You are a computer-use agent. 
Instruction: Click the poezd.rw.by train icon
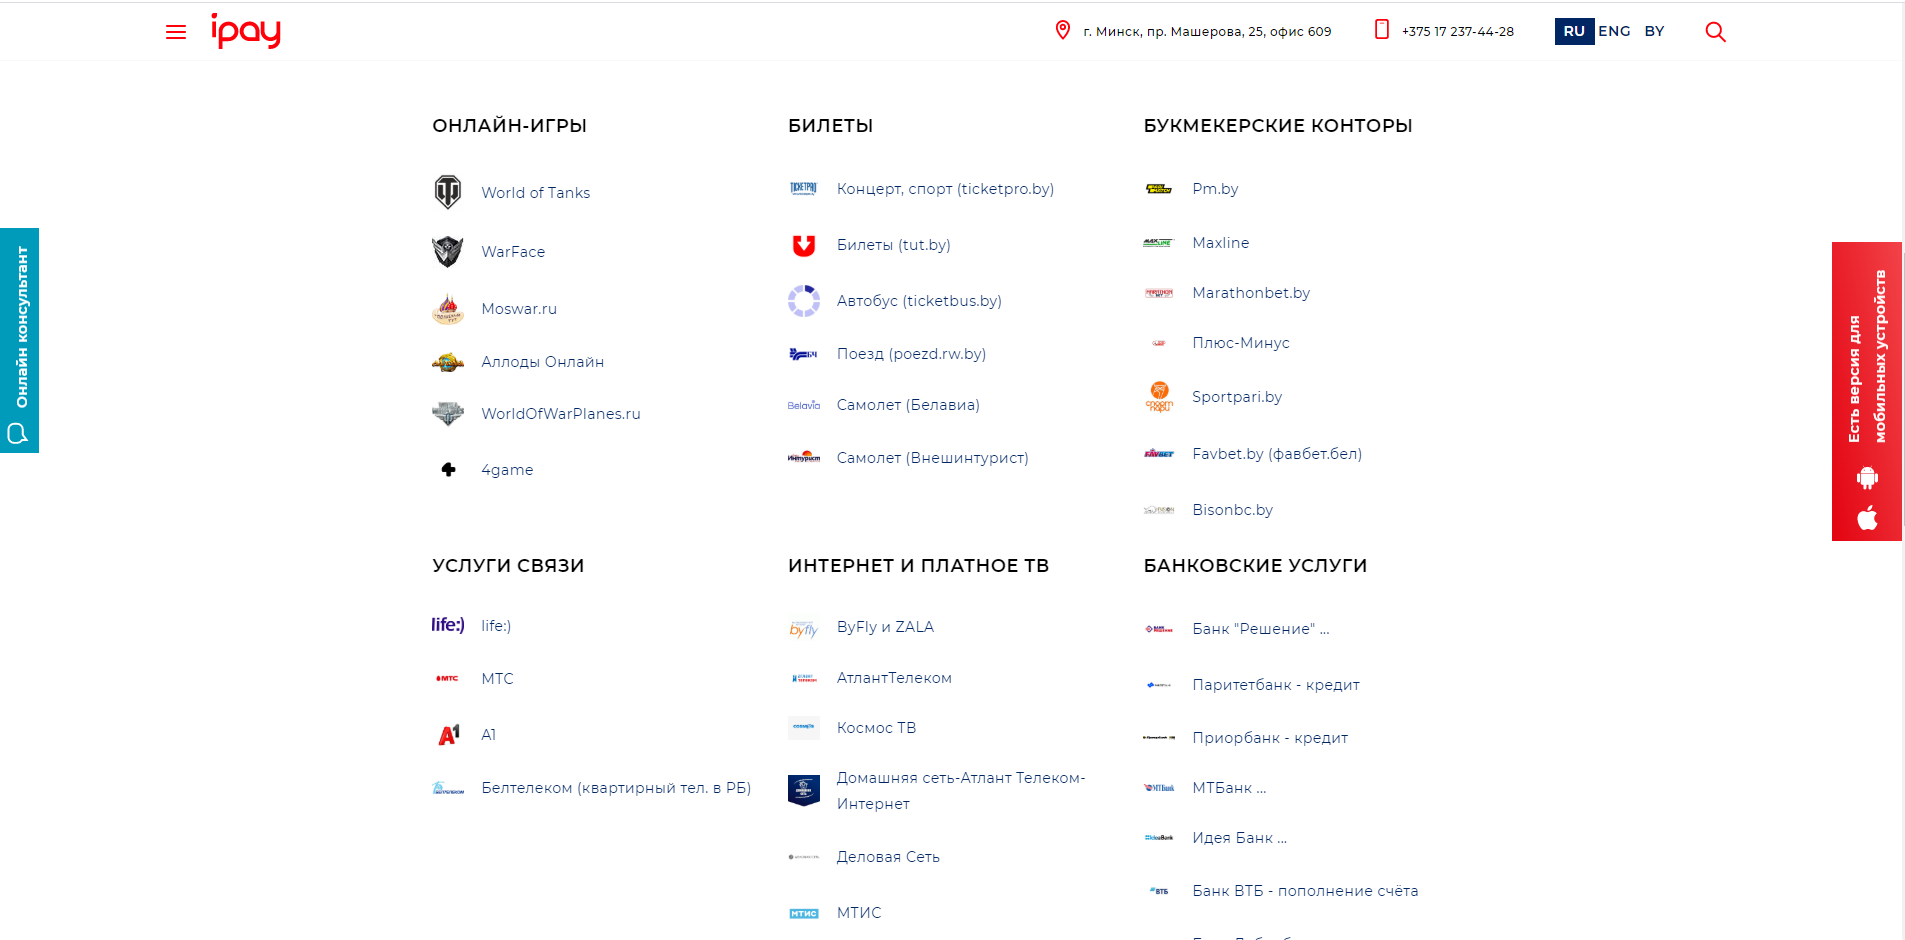point(804,354)
